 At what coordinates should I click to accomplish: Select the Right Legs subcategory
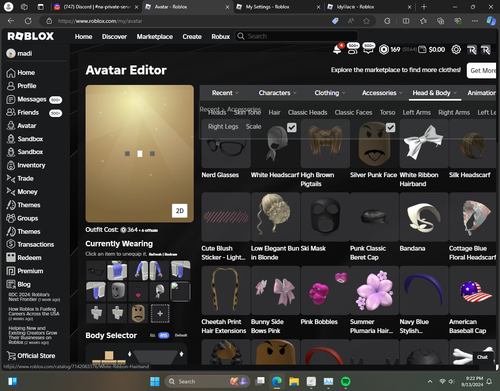tap(223, 127)
